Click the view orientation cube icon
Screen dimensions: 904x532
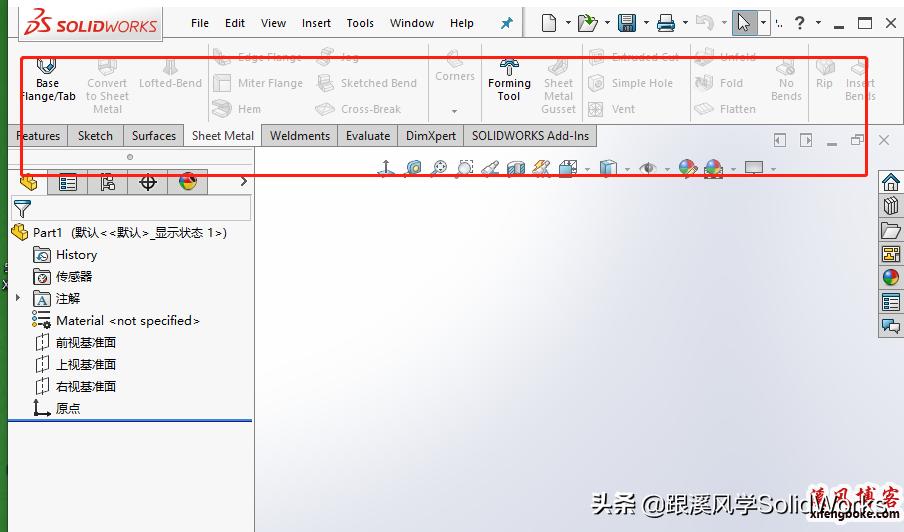pyautogui.click(x=568, y=168)
